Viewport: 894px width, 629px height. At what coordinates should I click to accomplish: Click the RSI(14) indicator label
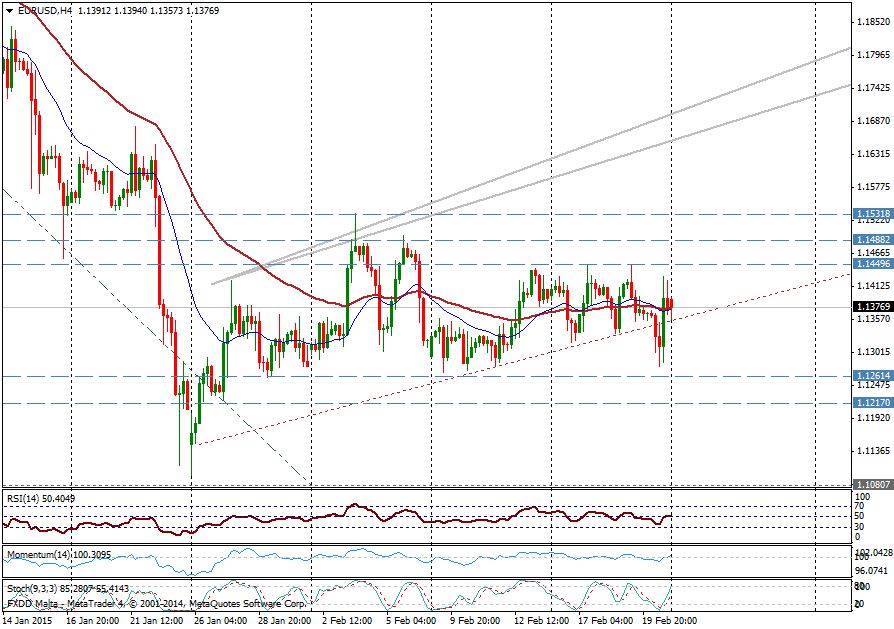(26, 498)
